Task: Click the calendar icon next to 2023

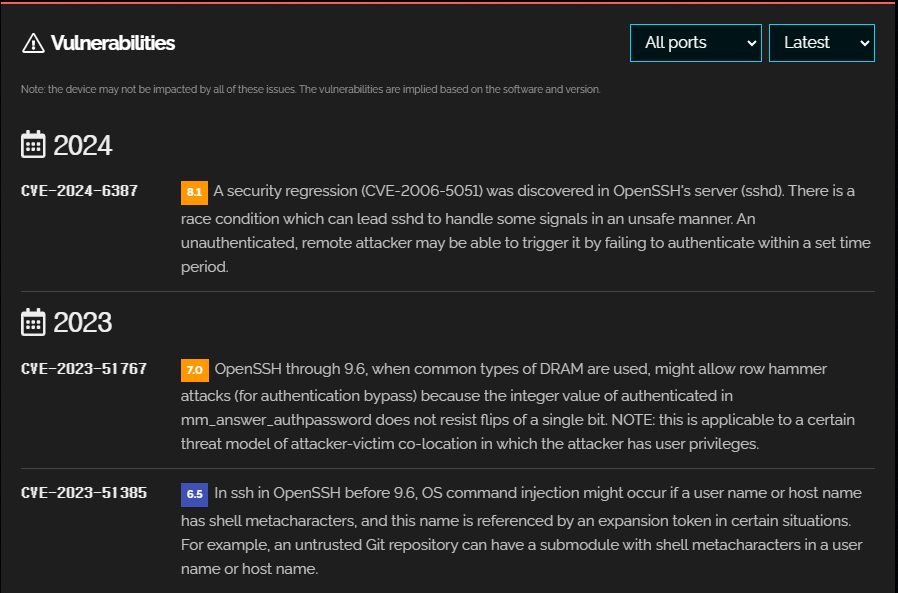Action: [x=33, y=322]
